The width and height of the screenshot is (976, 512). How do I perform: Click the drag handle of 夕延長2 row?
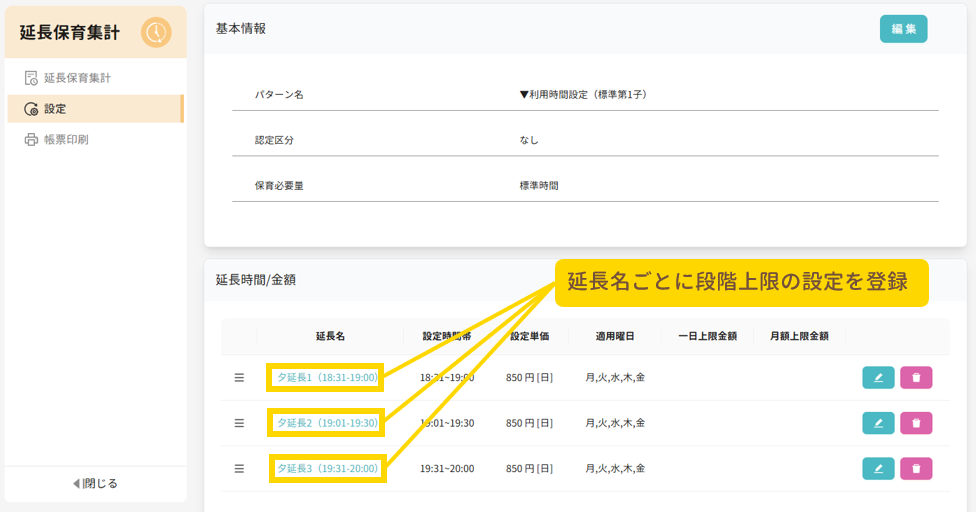(239, 423)
